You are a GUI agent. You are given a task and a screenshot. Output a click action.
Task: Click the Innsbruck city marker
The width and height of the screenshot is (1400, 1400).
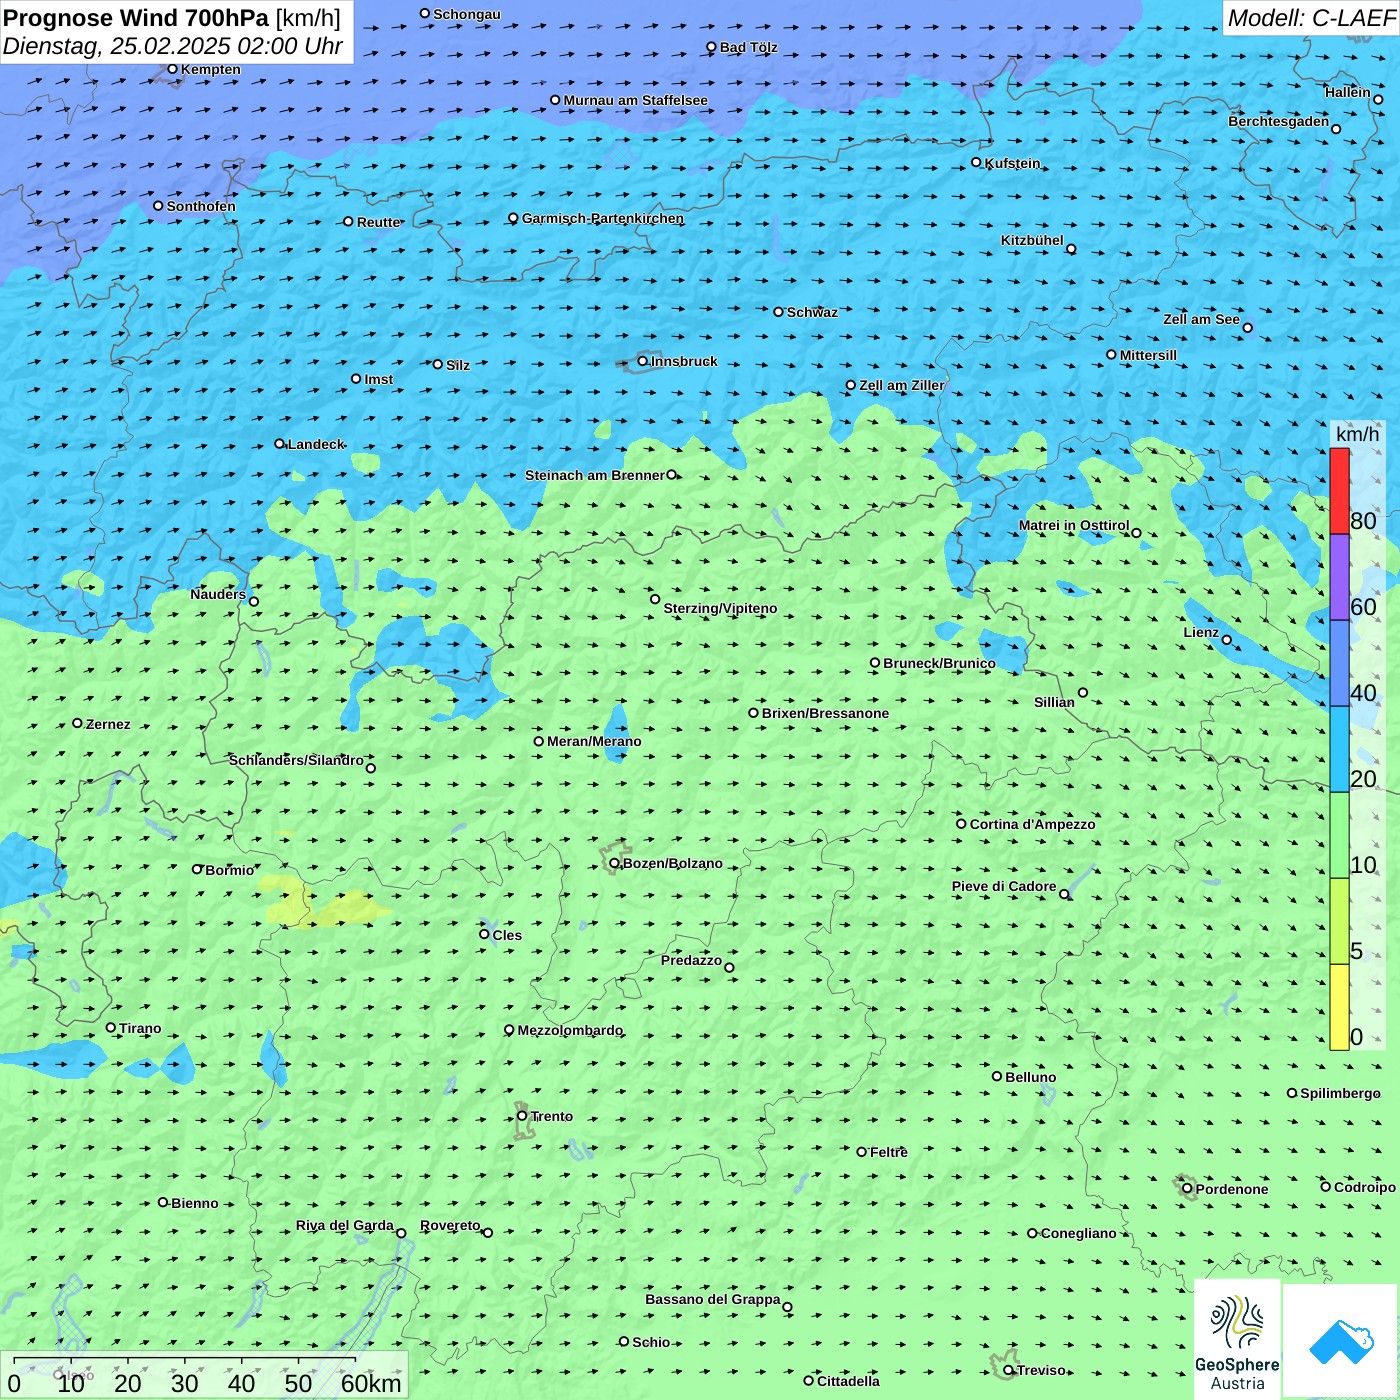[642, 361]
